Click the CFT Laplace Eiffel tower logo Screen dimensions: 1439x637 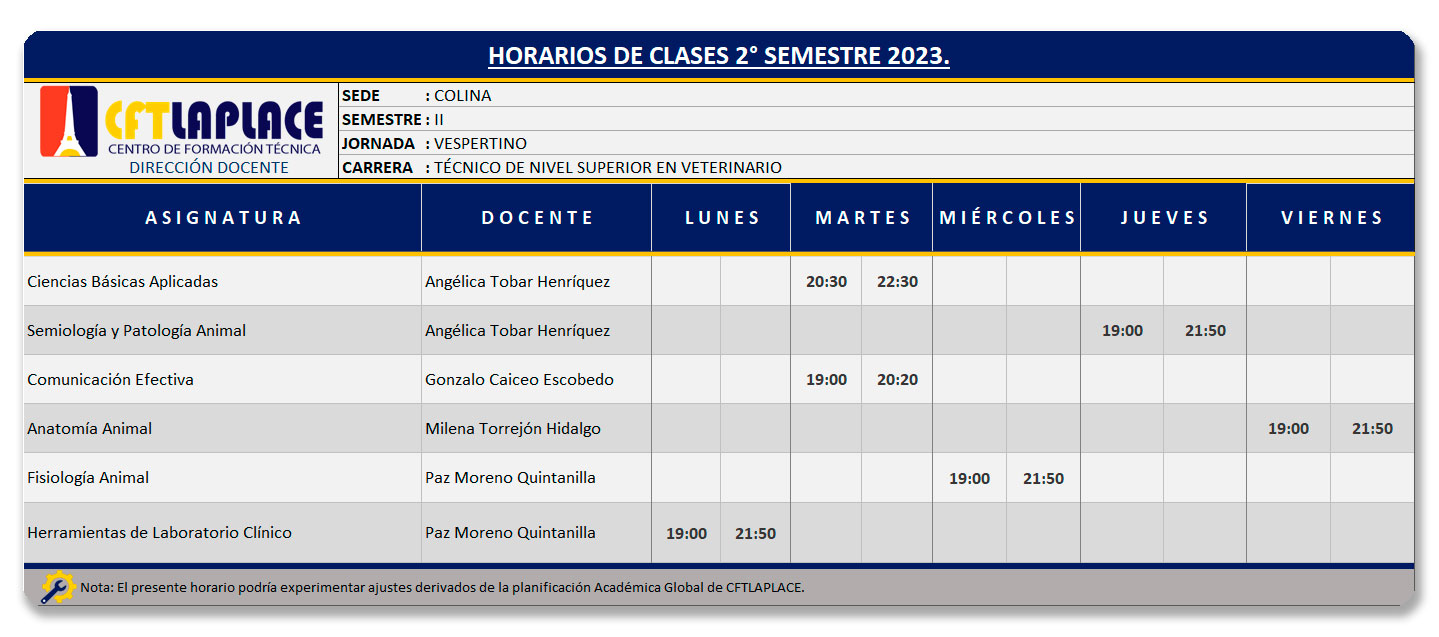(69, 121)
